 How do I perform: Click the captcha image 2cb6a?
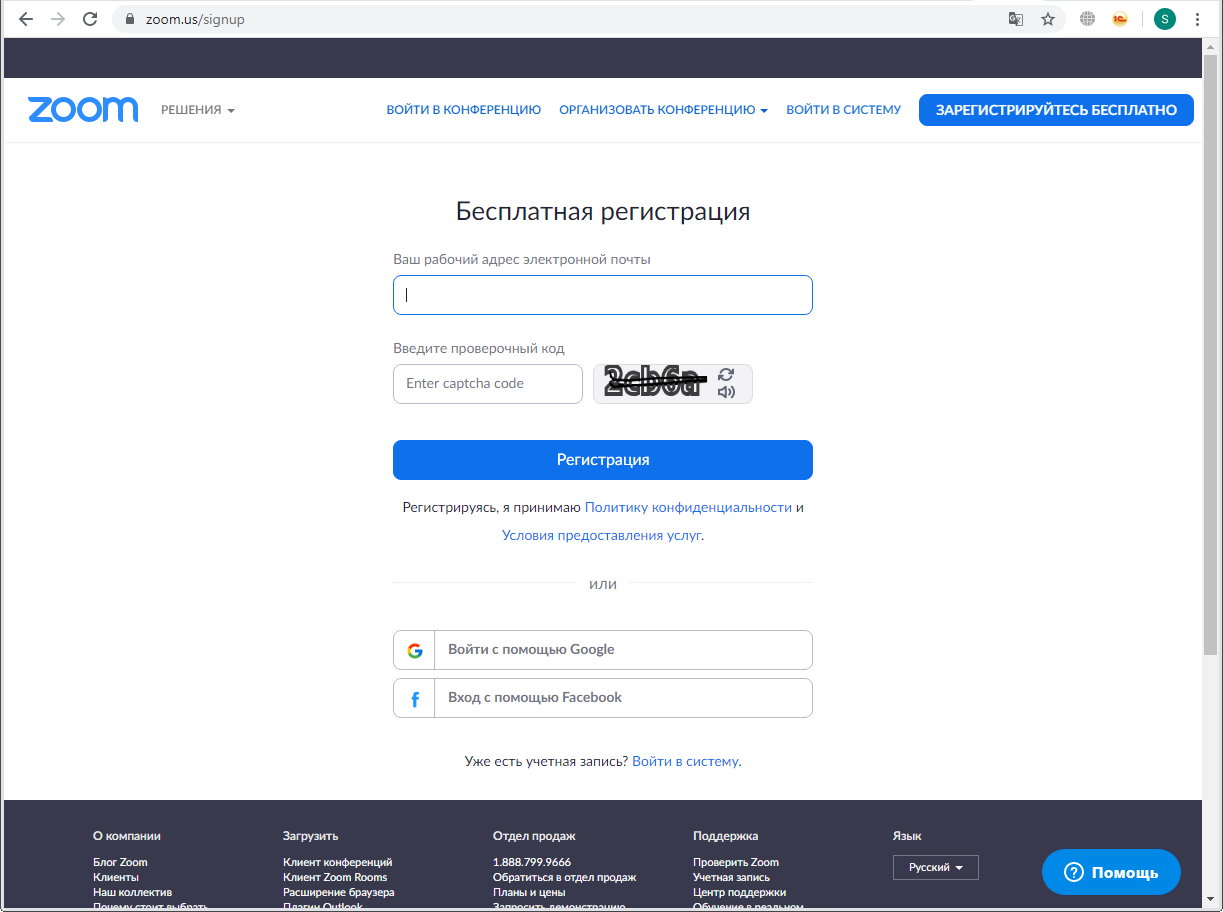(x=656, y=383)
